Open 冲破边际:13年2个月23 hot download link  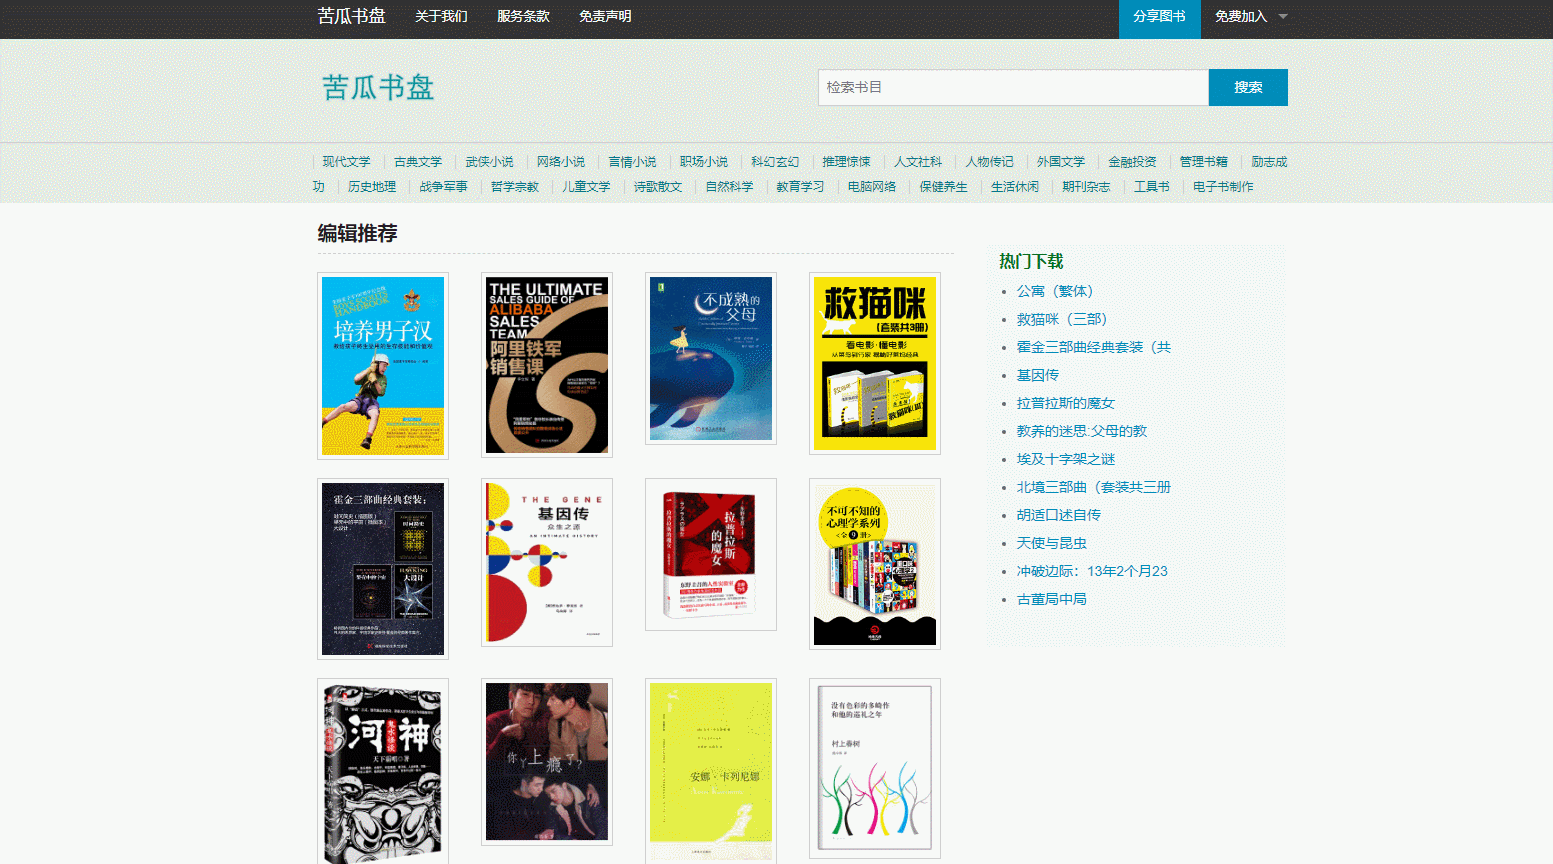click(1092, 571)
